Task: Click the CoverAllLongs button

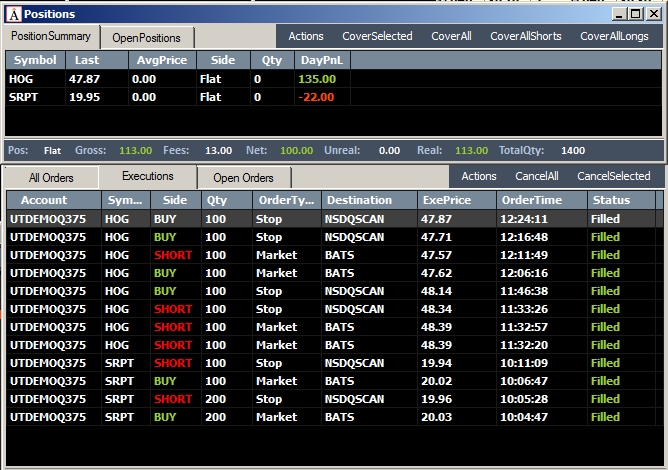Action: 614,36
